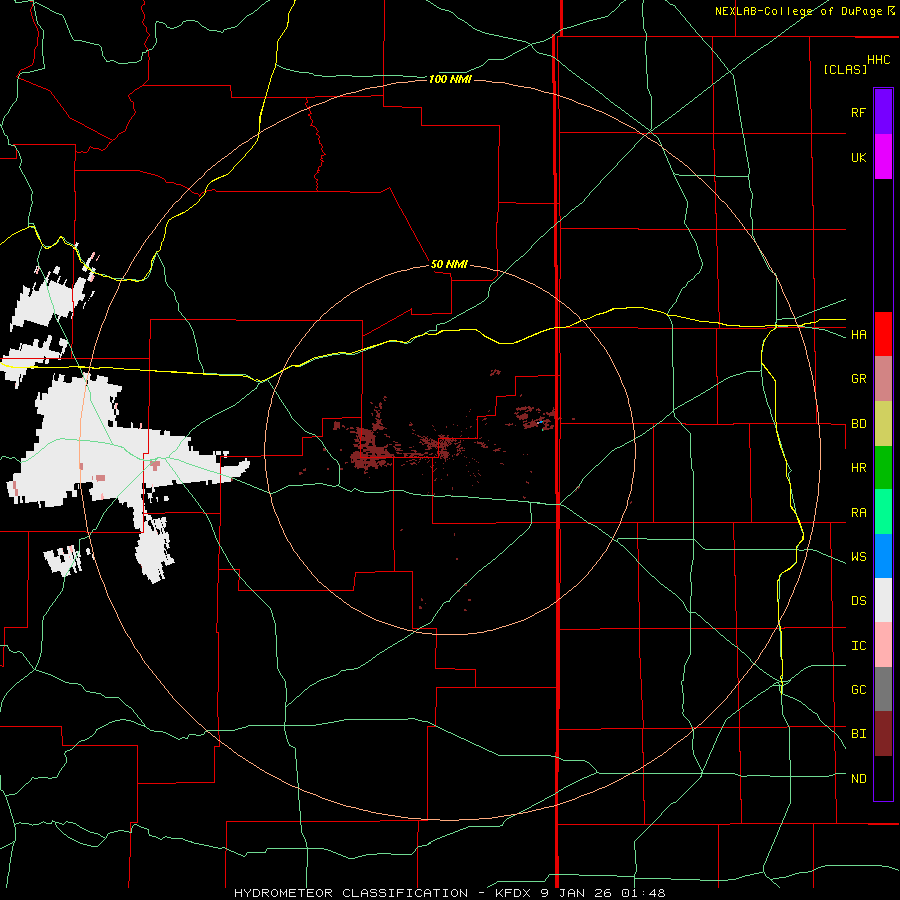Viewport: 900px width, 900px height.
Task: Click the GC legend label
Action: click(x=858, y=690)
